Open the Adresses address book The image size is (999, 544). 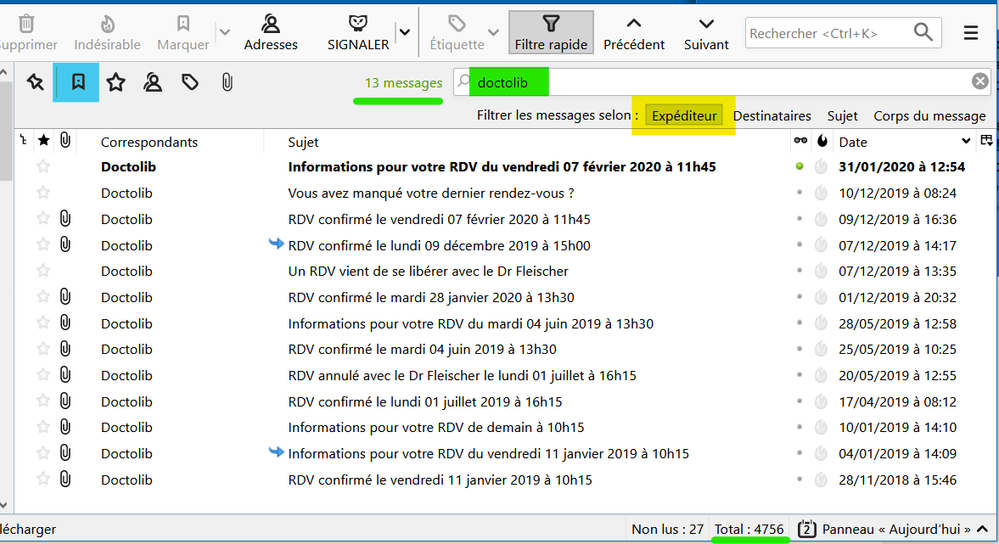click(271, 33)
